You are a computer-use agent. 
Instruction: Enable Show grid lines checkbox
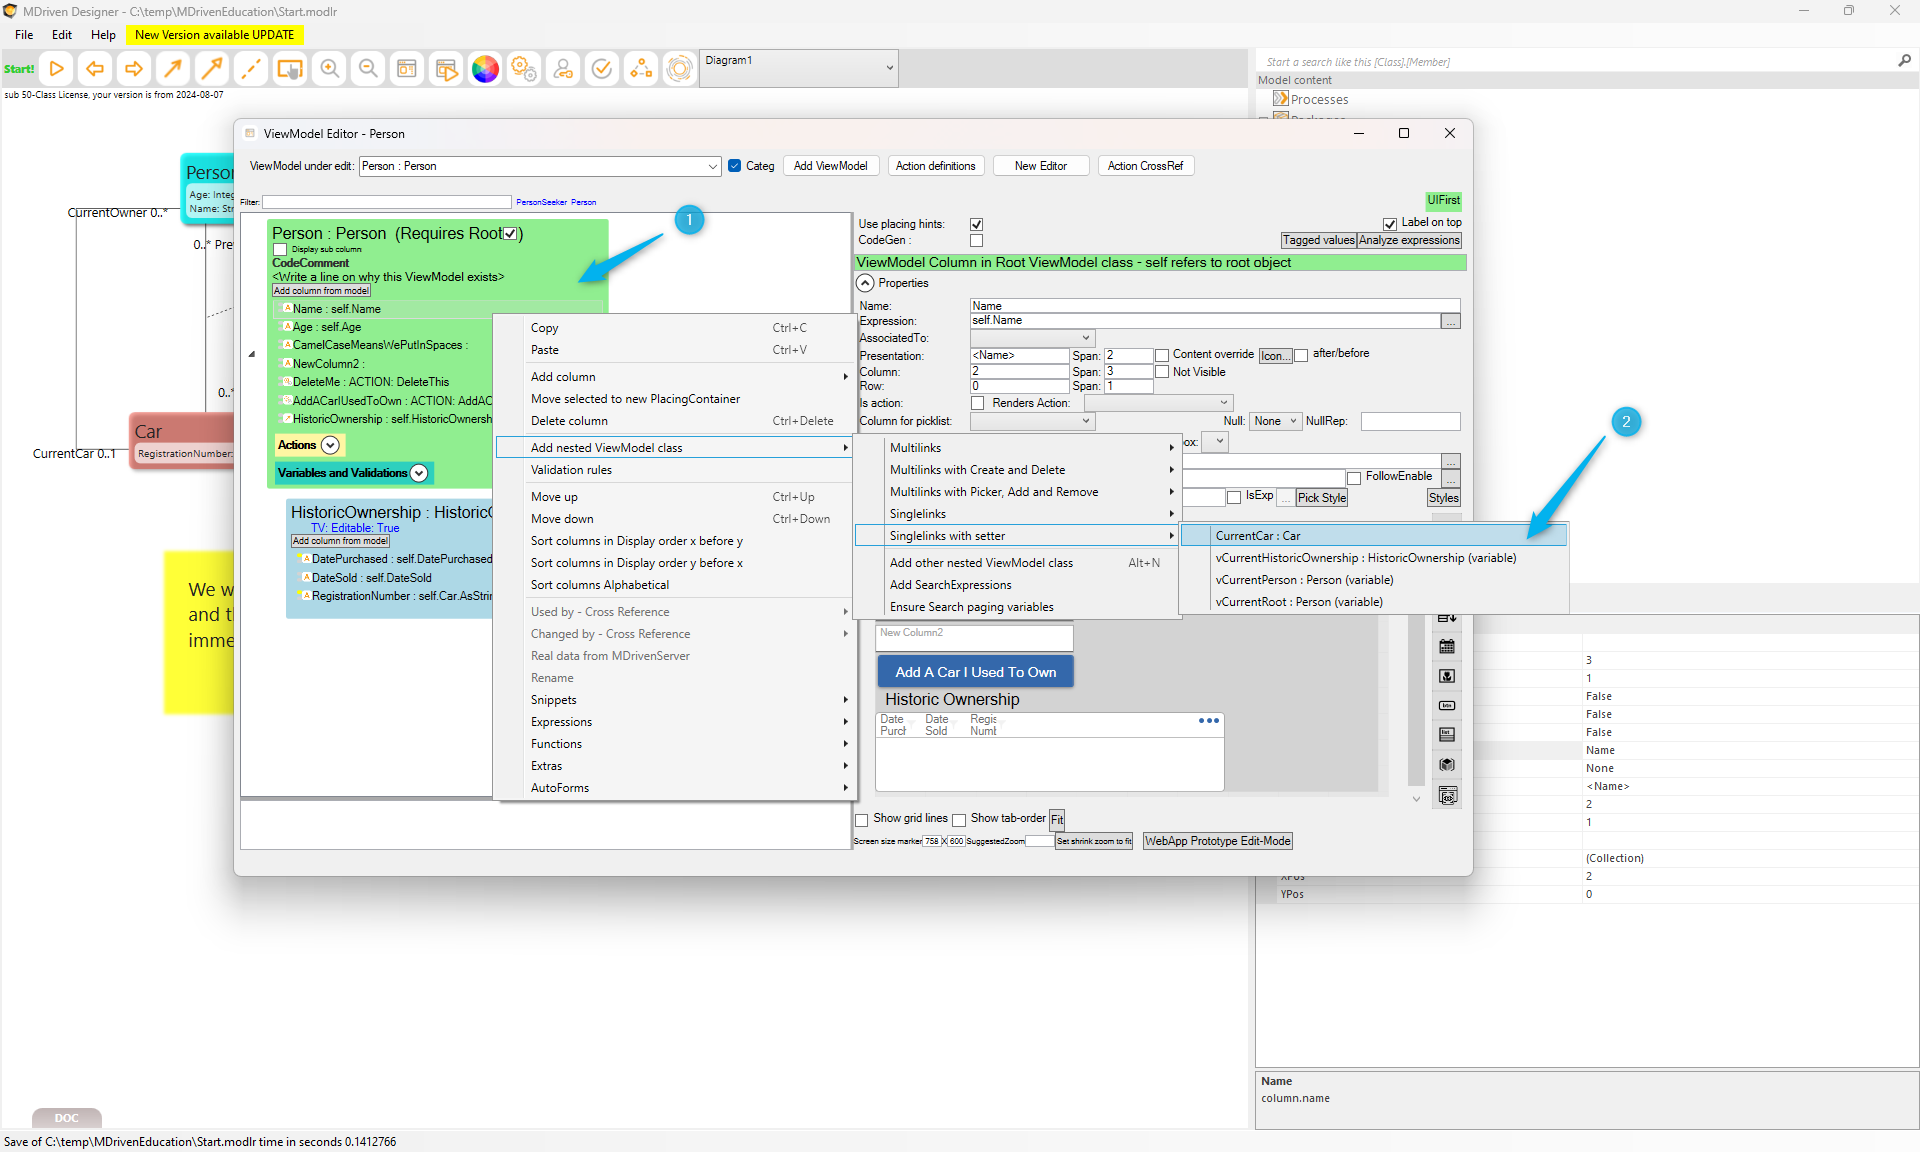862,819
